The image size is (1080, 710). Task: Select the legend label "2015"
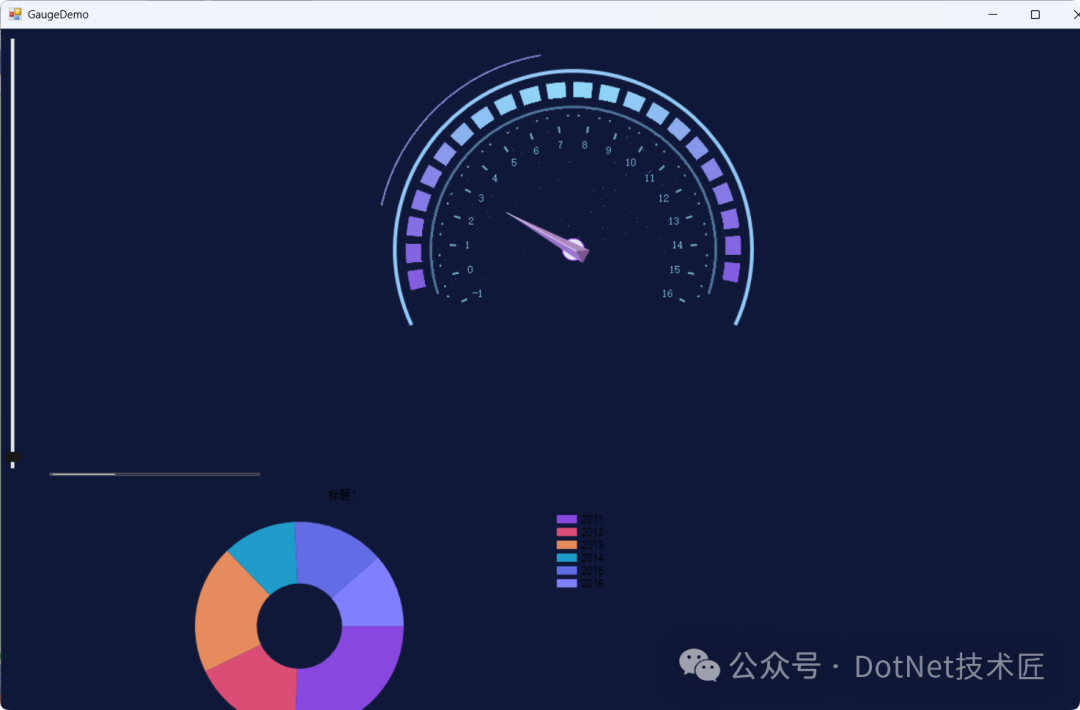tap(592, 570)
